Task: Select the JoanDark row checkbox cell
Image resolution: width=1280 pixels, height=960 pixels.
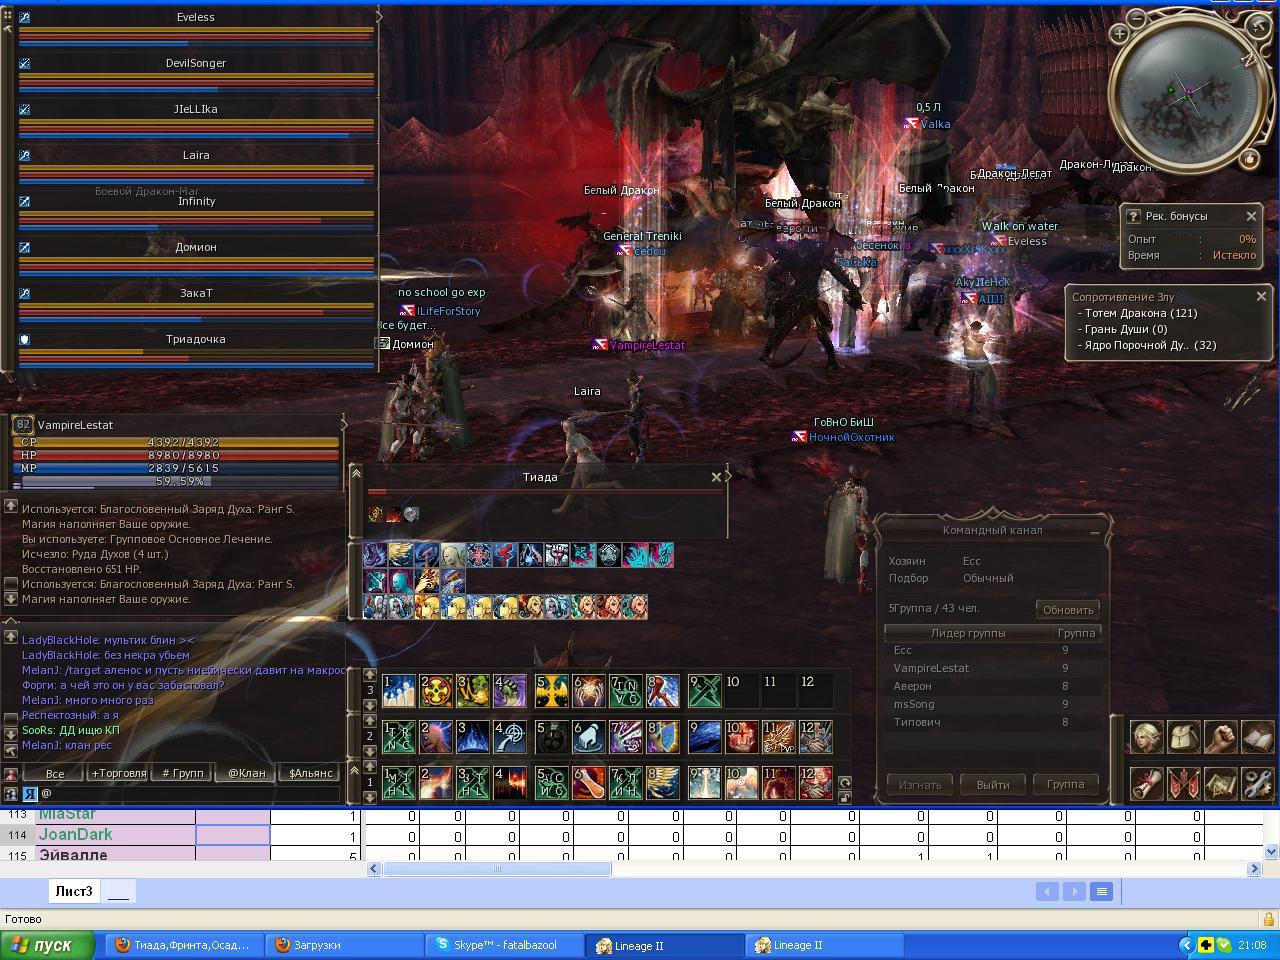Action: [x=233, y=835]
